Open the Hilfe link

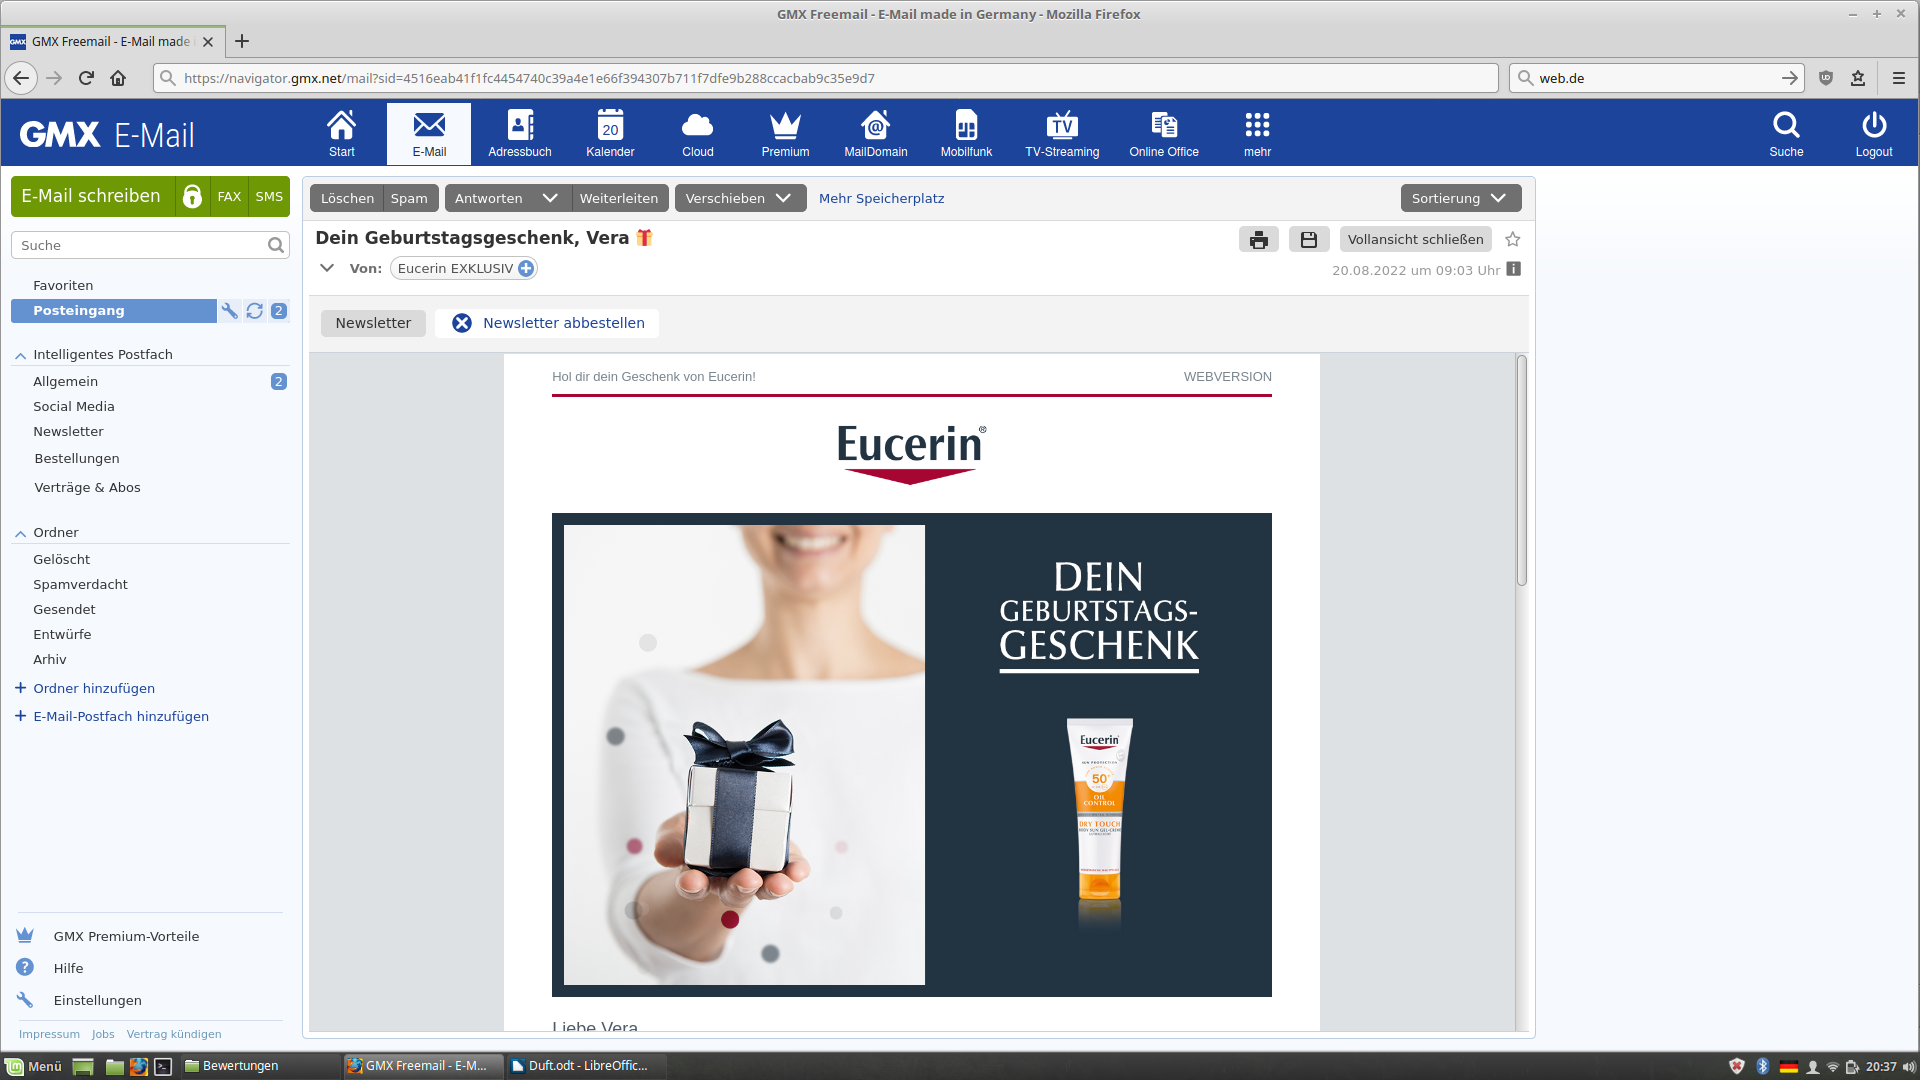click(68, 968)
